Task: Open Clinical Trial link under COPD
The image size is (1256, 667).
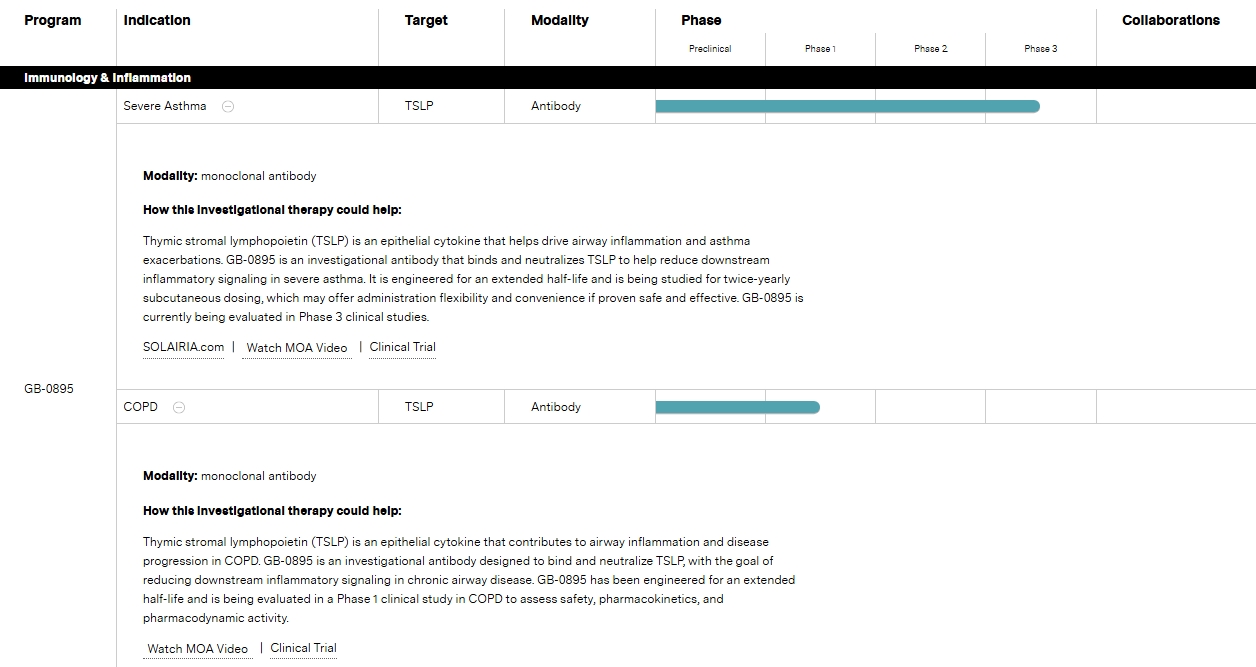Action: click(x=303, y=648)
